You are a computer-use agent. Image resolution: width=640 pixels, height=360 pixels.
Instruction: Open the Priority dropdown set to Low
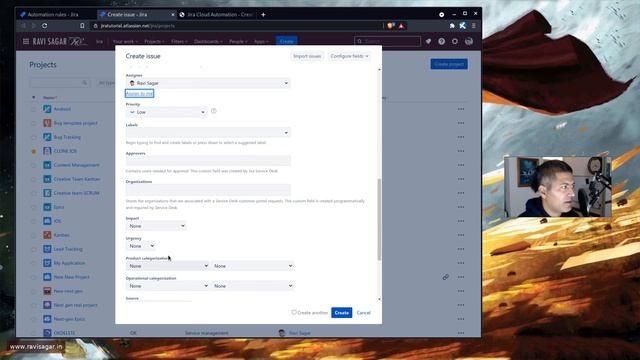(167, 112)
